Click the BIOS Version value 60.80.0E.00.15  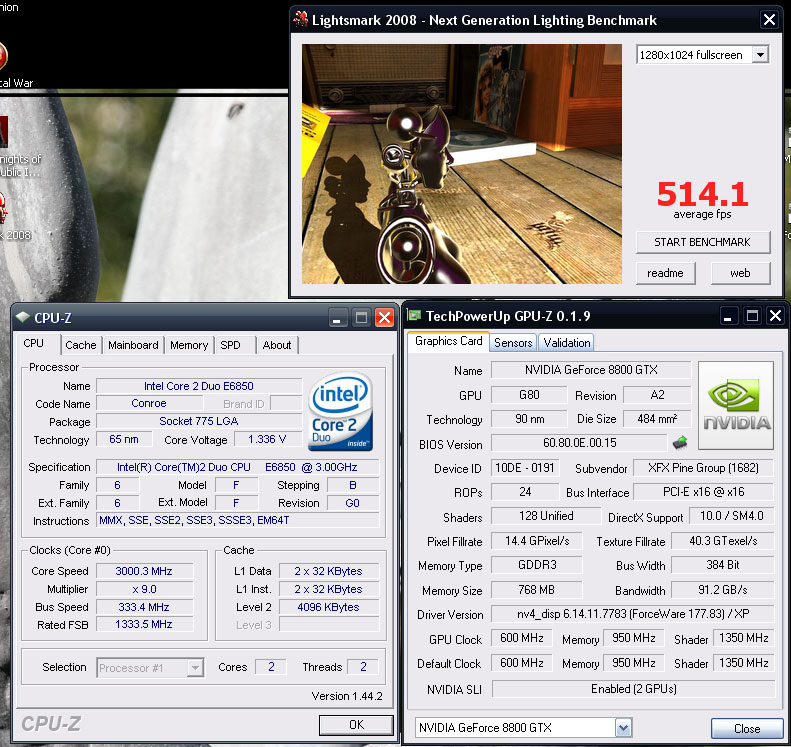pos(579,443)
